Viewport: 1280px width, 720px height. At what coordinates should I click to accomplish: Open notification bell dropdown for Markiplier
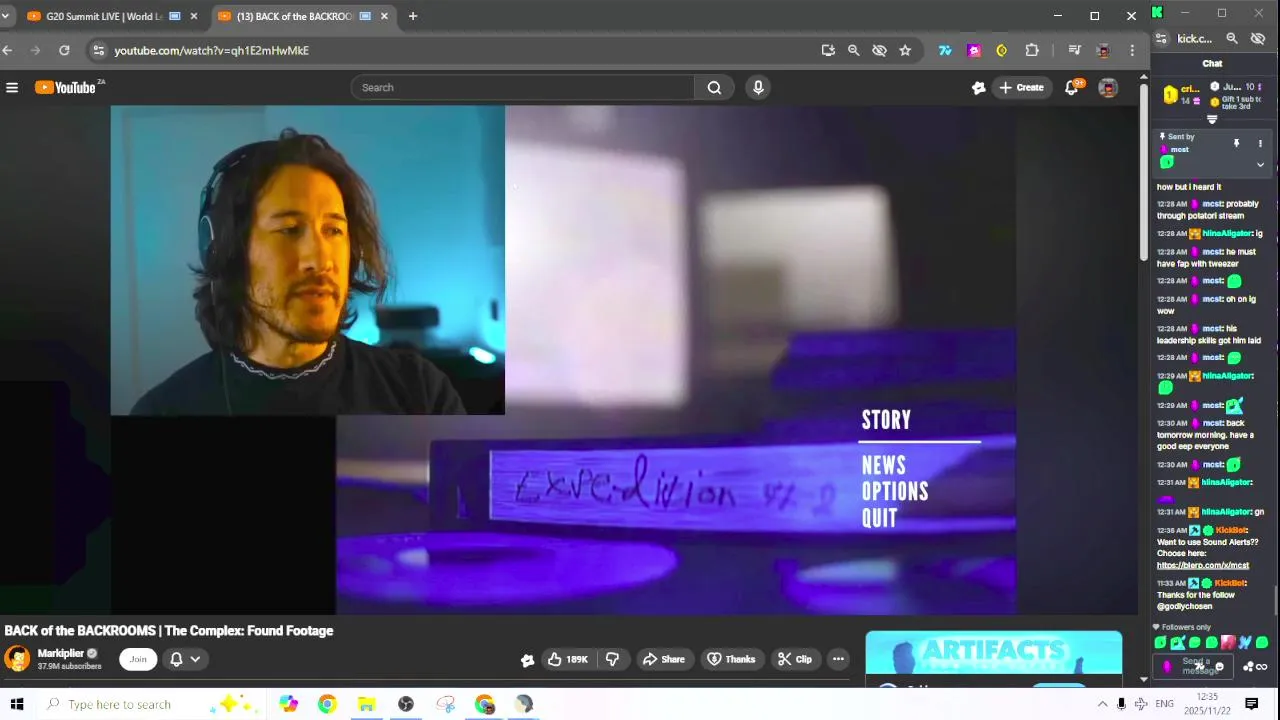[x=185, y=659]
